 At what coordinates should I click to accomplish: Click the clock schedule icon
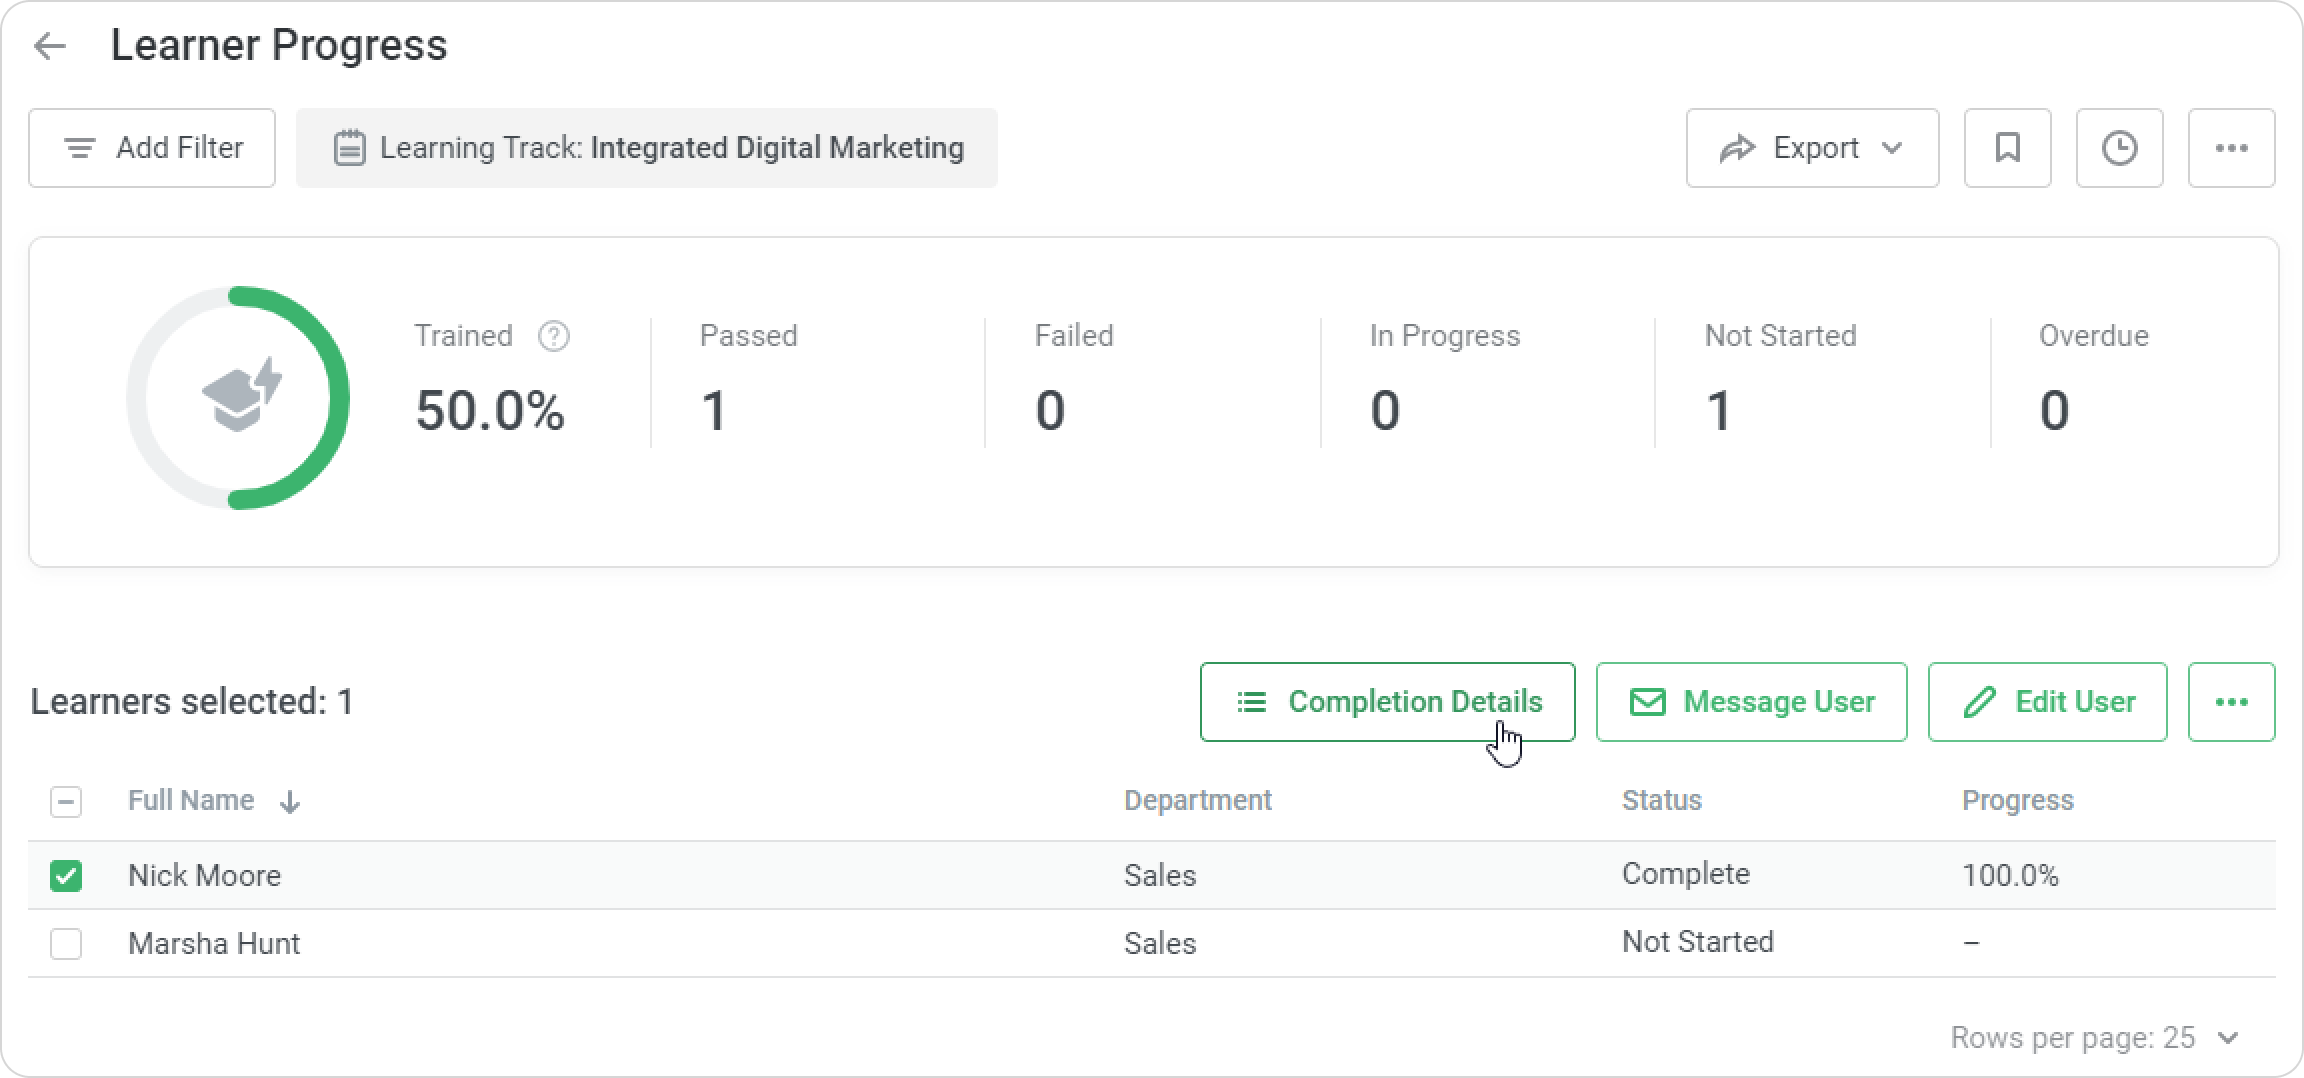2119,148
